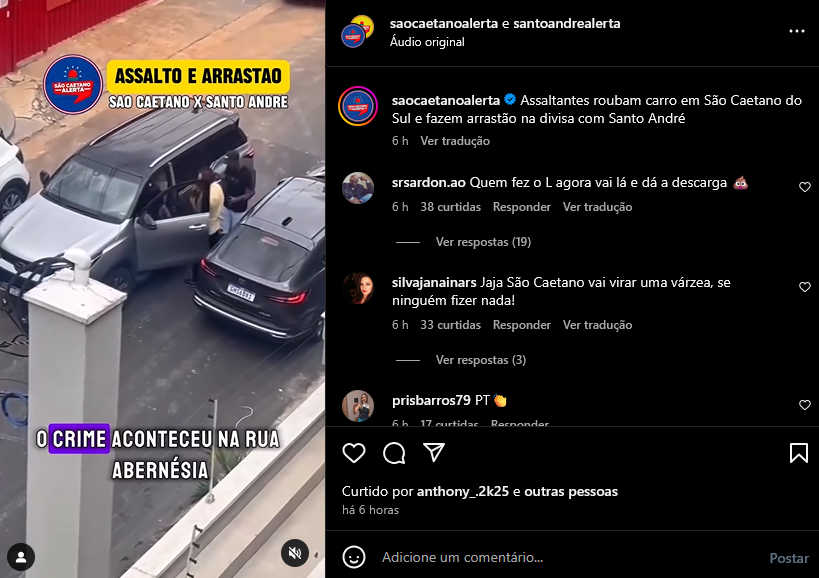
Task: Open the comment bubble icon
Action: click(x=394, y=453)
